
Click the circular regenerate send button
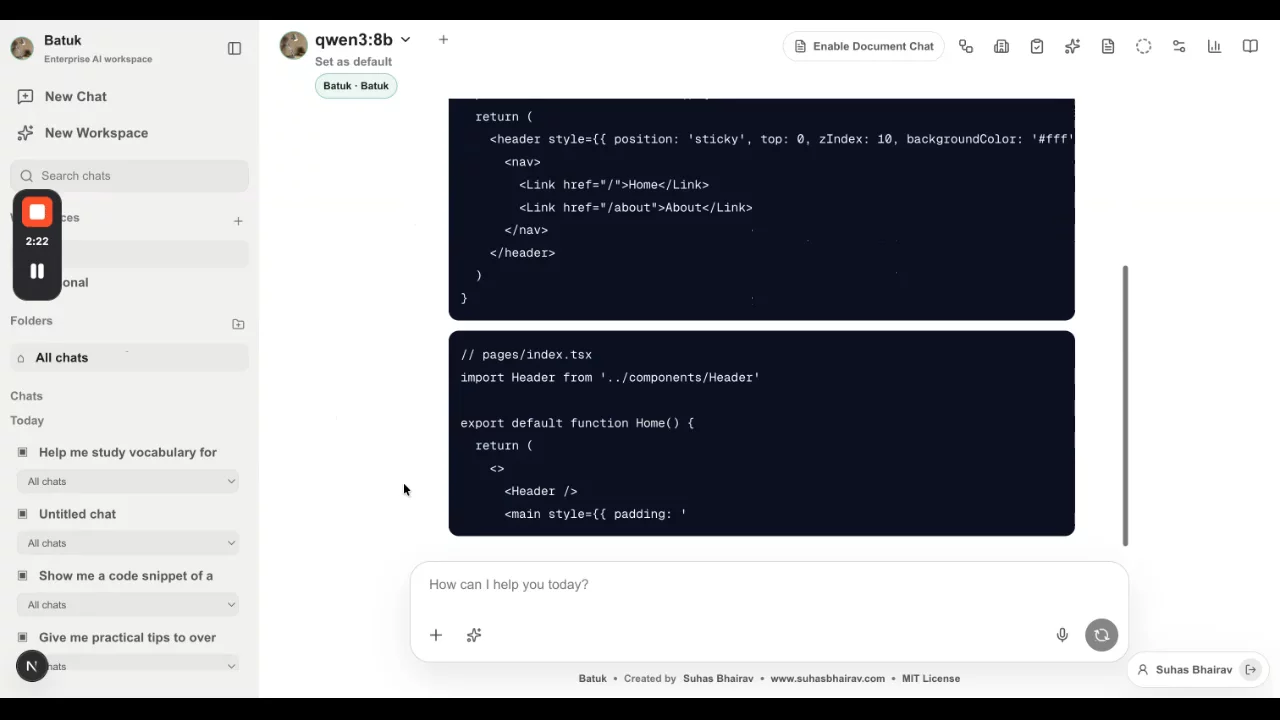pyautogui.click(x=1101, y=635)
